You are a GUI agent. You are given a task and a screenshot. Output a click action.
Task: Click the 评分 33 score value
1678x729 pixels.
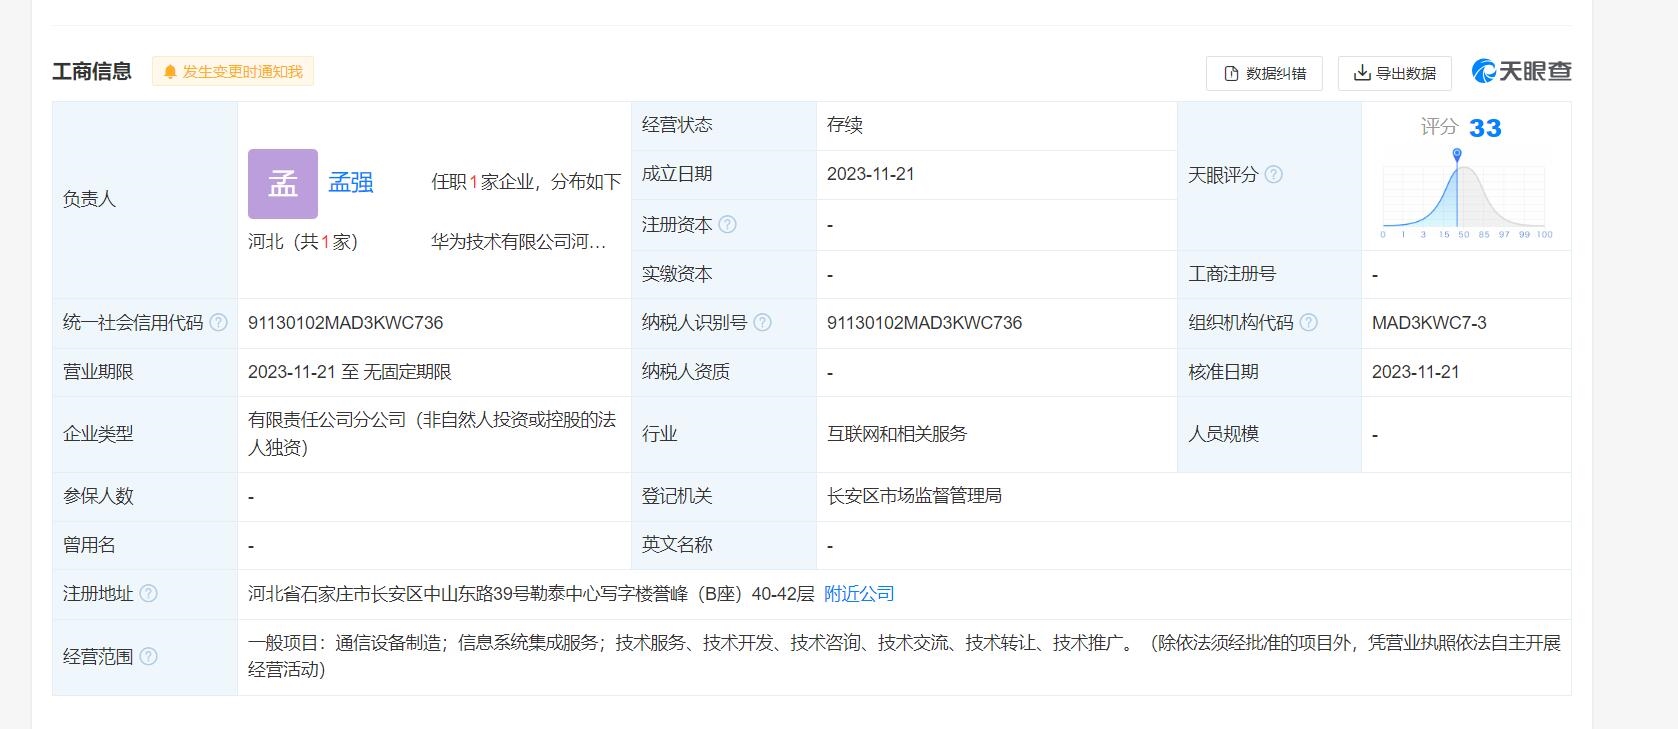1484,128
